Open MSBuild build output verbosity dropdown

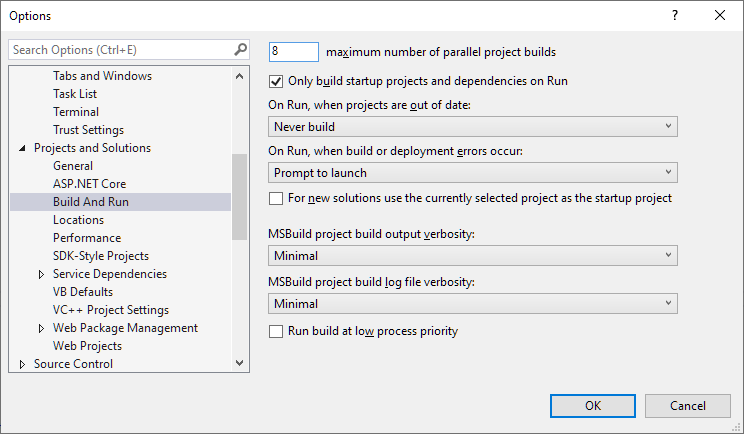pos(473,256)
